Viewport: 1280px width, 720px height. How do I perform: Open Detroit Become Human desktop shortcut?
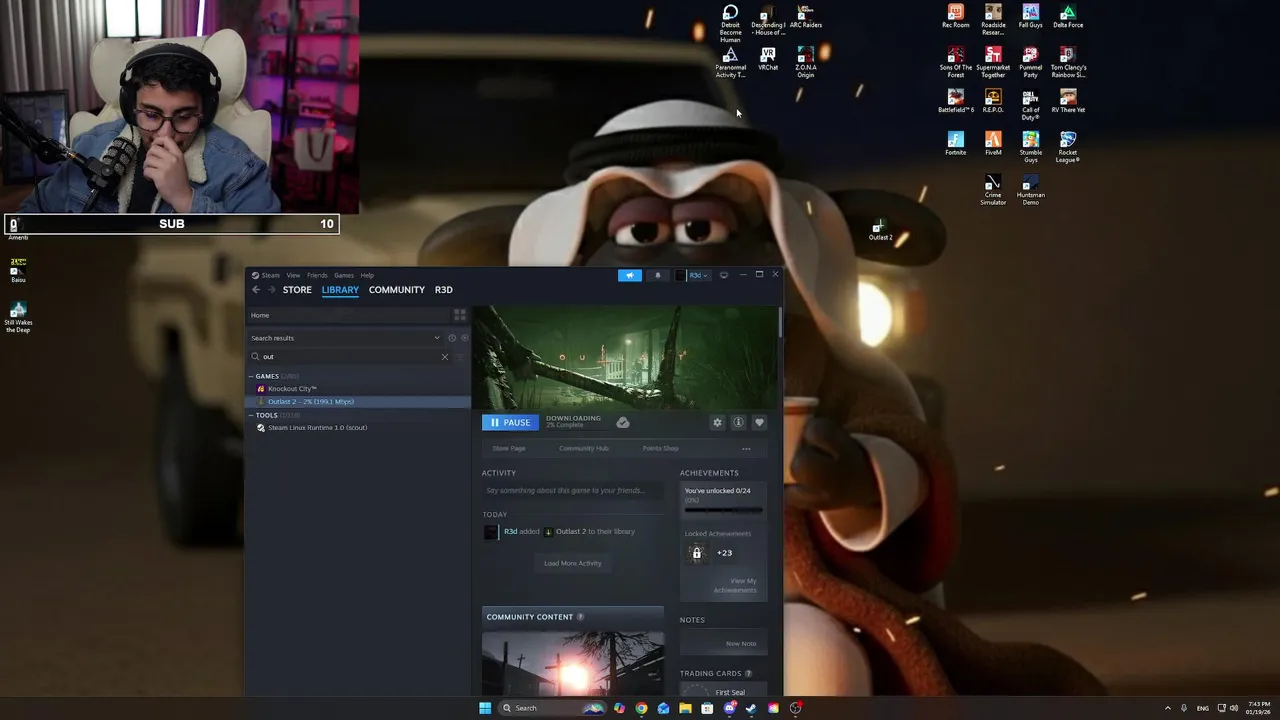pos(731,24)
